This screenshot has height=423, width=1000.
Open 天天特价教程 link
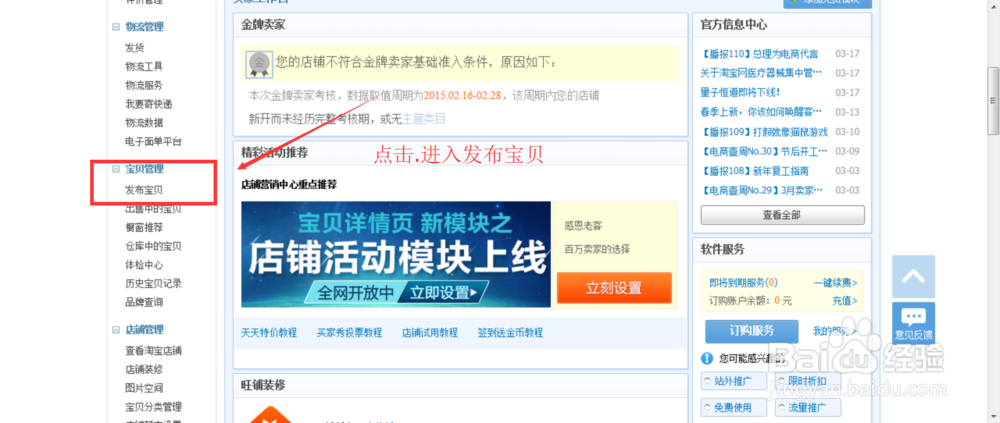[269, 333]
